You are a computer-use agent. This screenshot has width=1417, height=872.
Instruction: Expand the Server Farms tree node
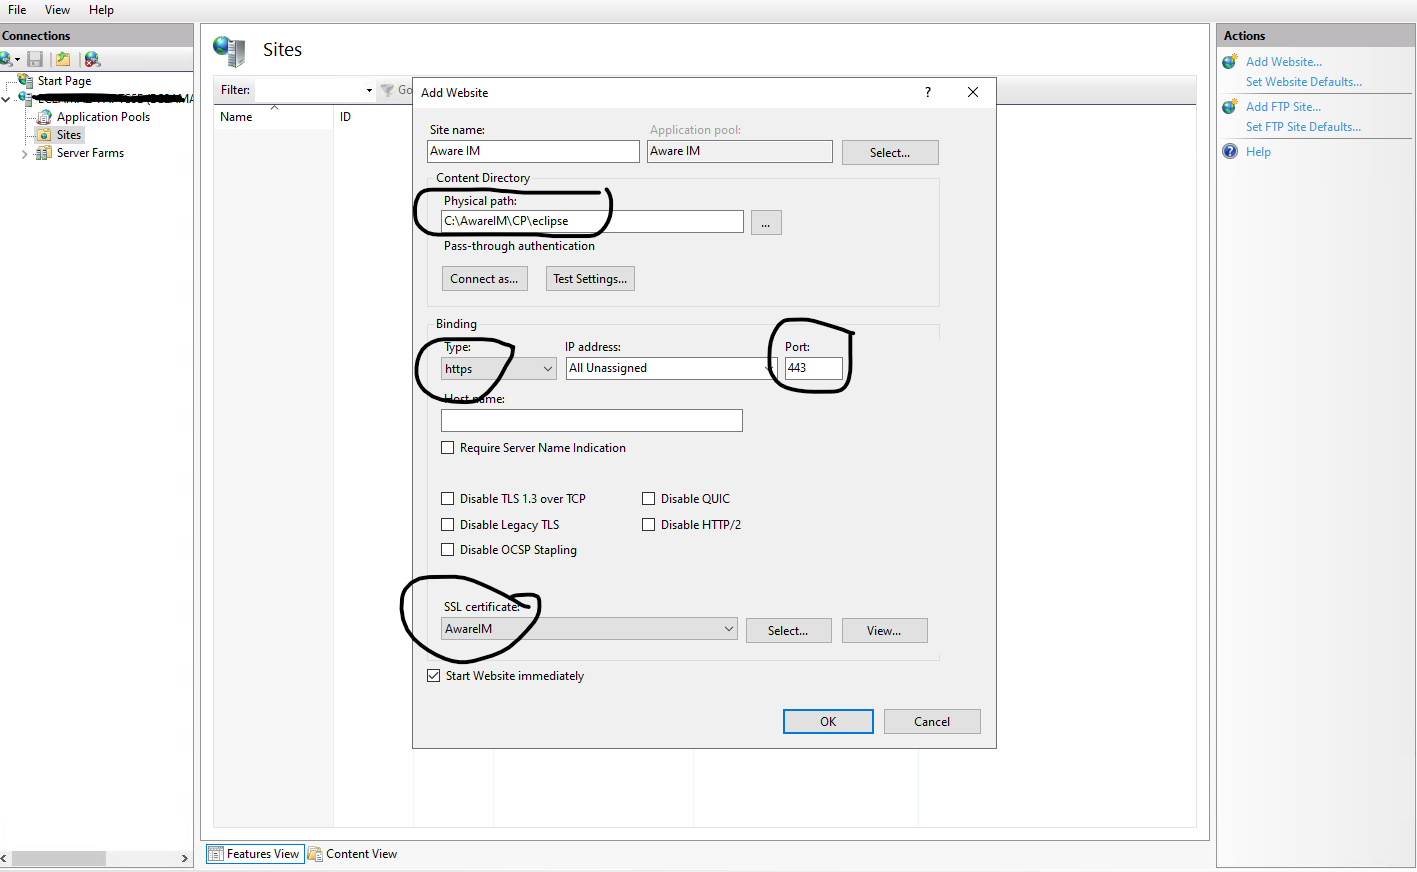24,154
